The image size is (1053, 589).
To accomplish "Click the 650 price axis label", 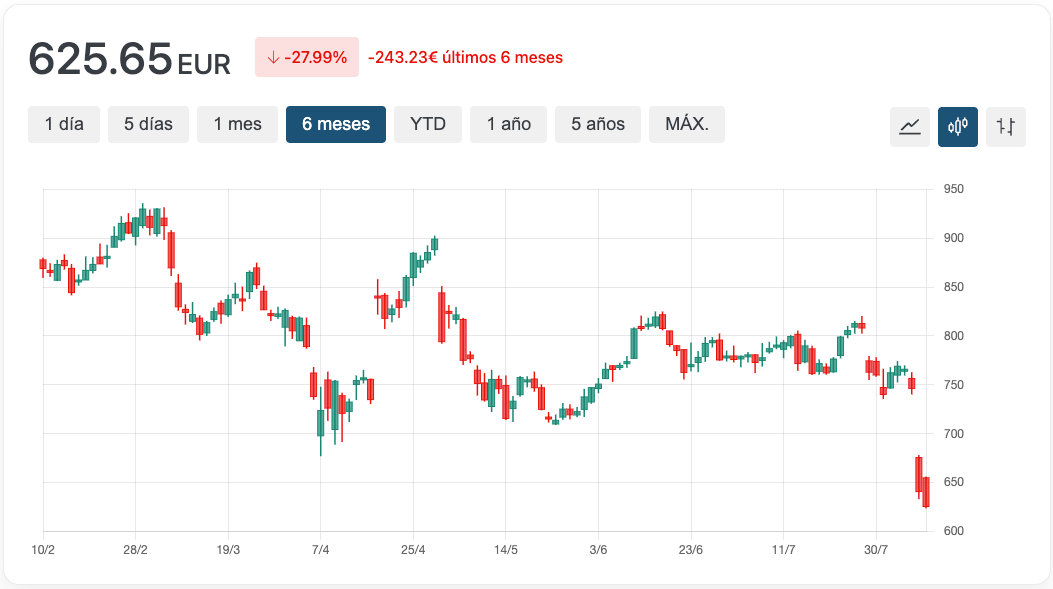I will pos(954,482).
